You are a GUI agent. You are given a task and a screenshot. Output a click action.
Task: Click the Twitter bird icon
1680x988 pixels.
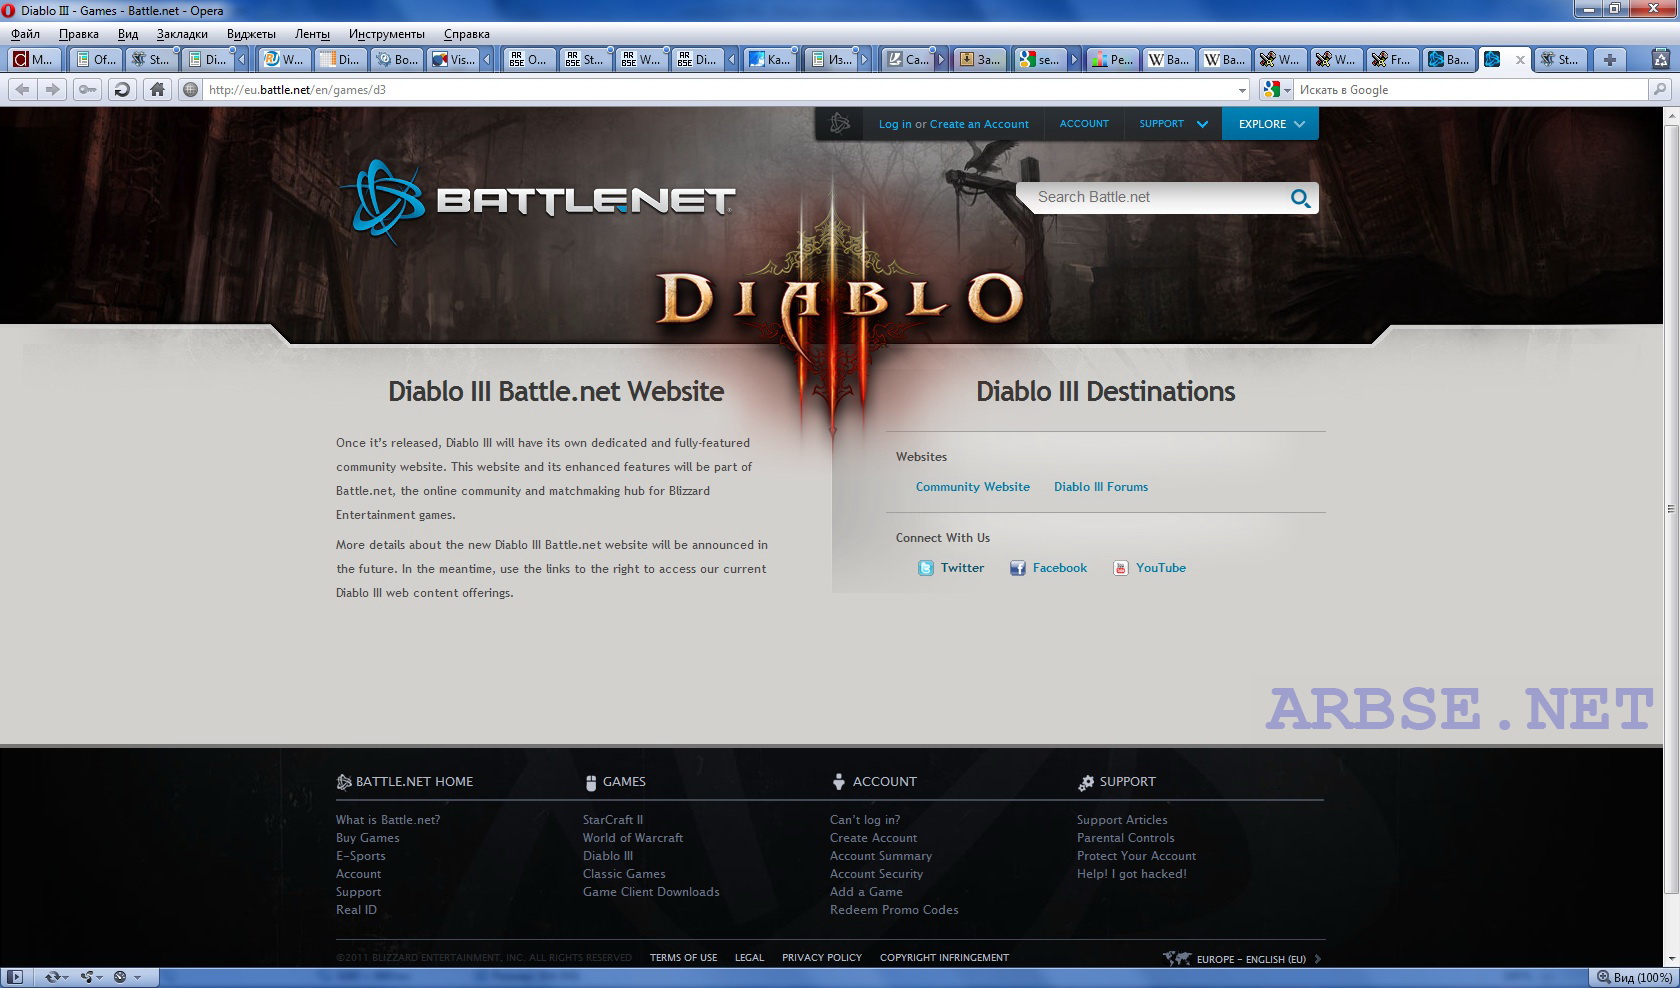(x=926, y=568)
